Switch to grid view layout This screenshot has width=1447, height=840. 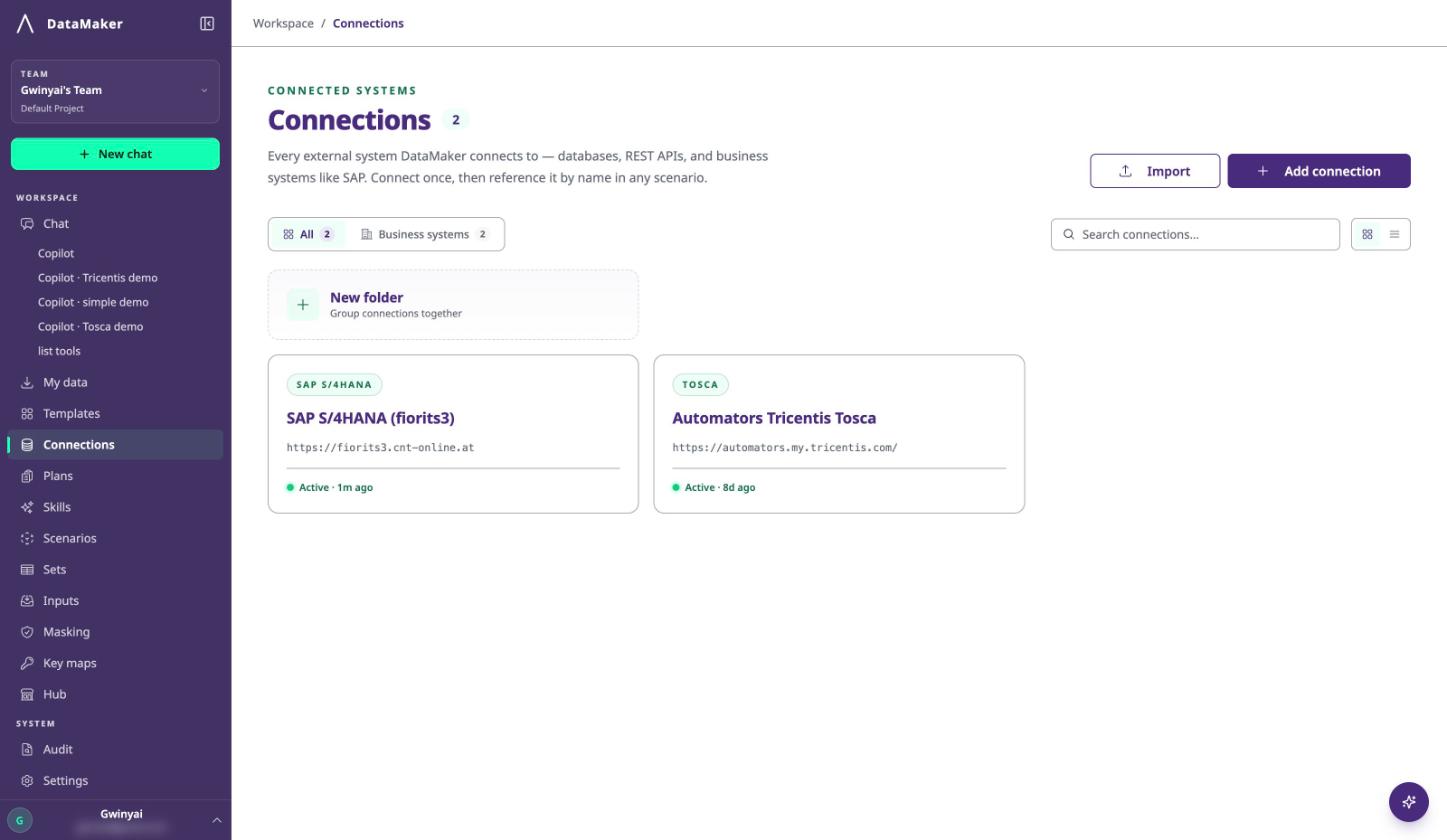(1368, 234)
